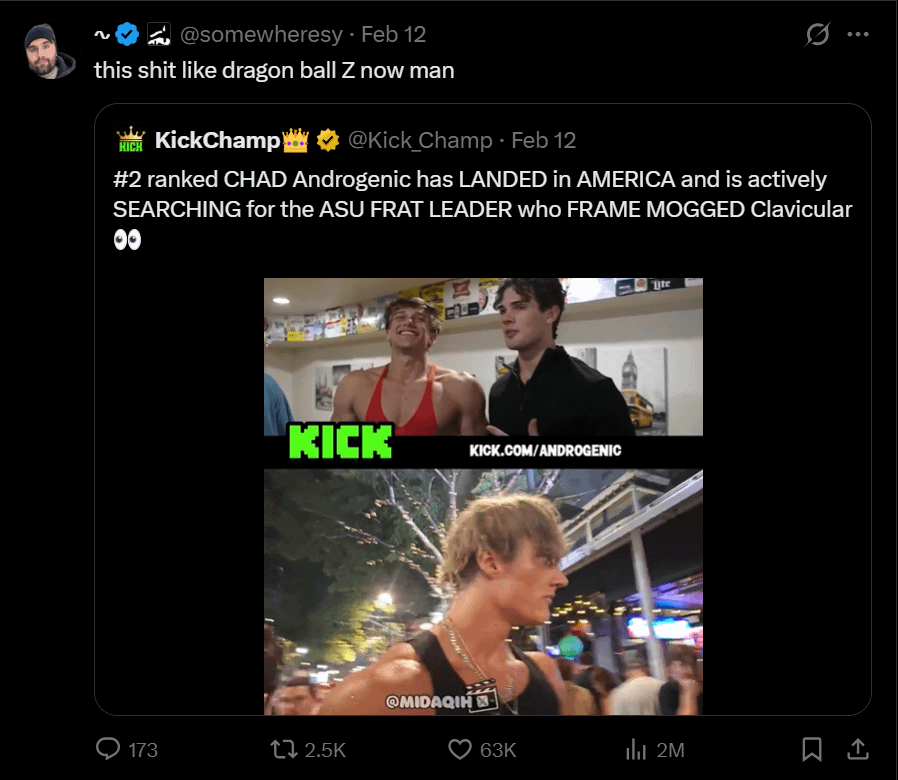Open the quoted tweet text starting '#2 ranked CHAD'

point(470,195)
